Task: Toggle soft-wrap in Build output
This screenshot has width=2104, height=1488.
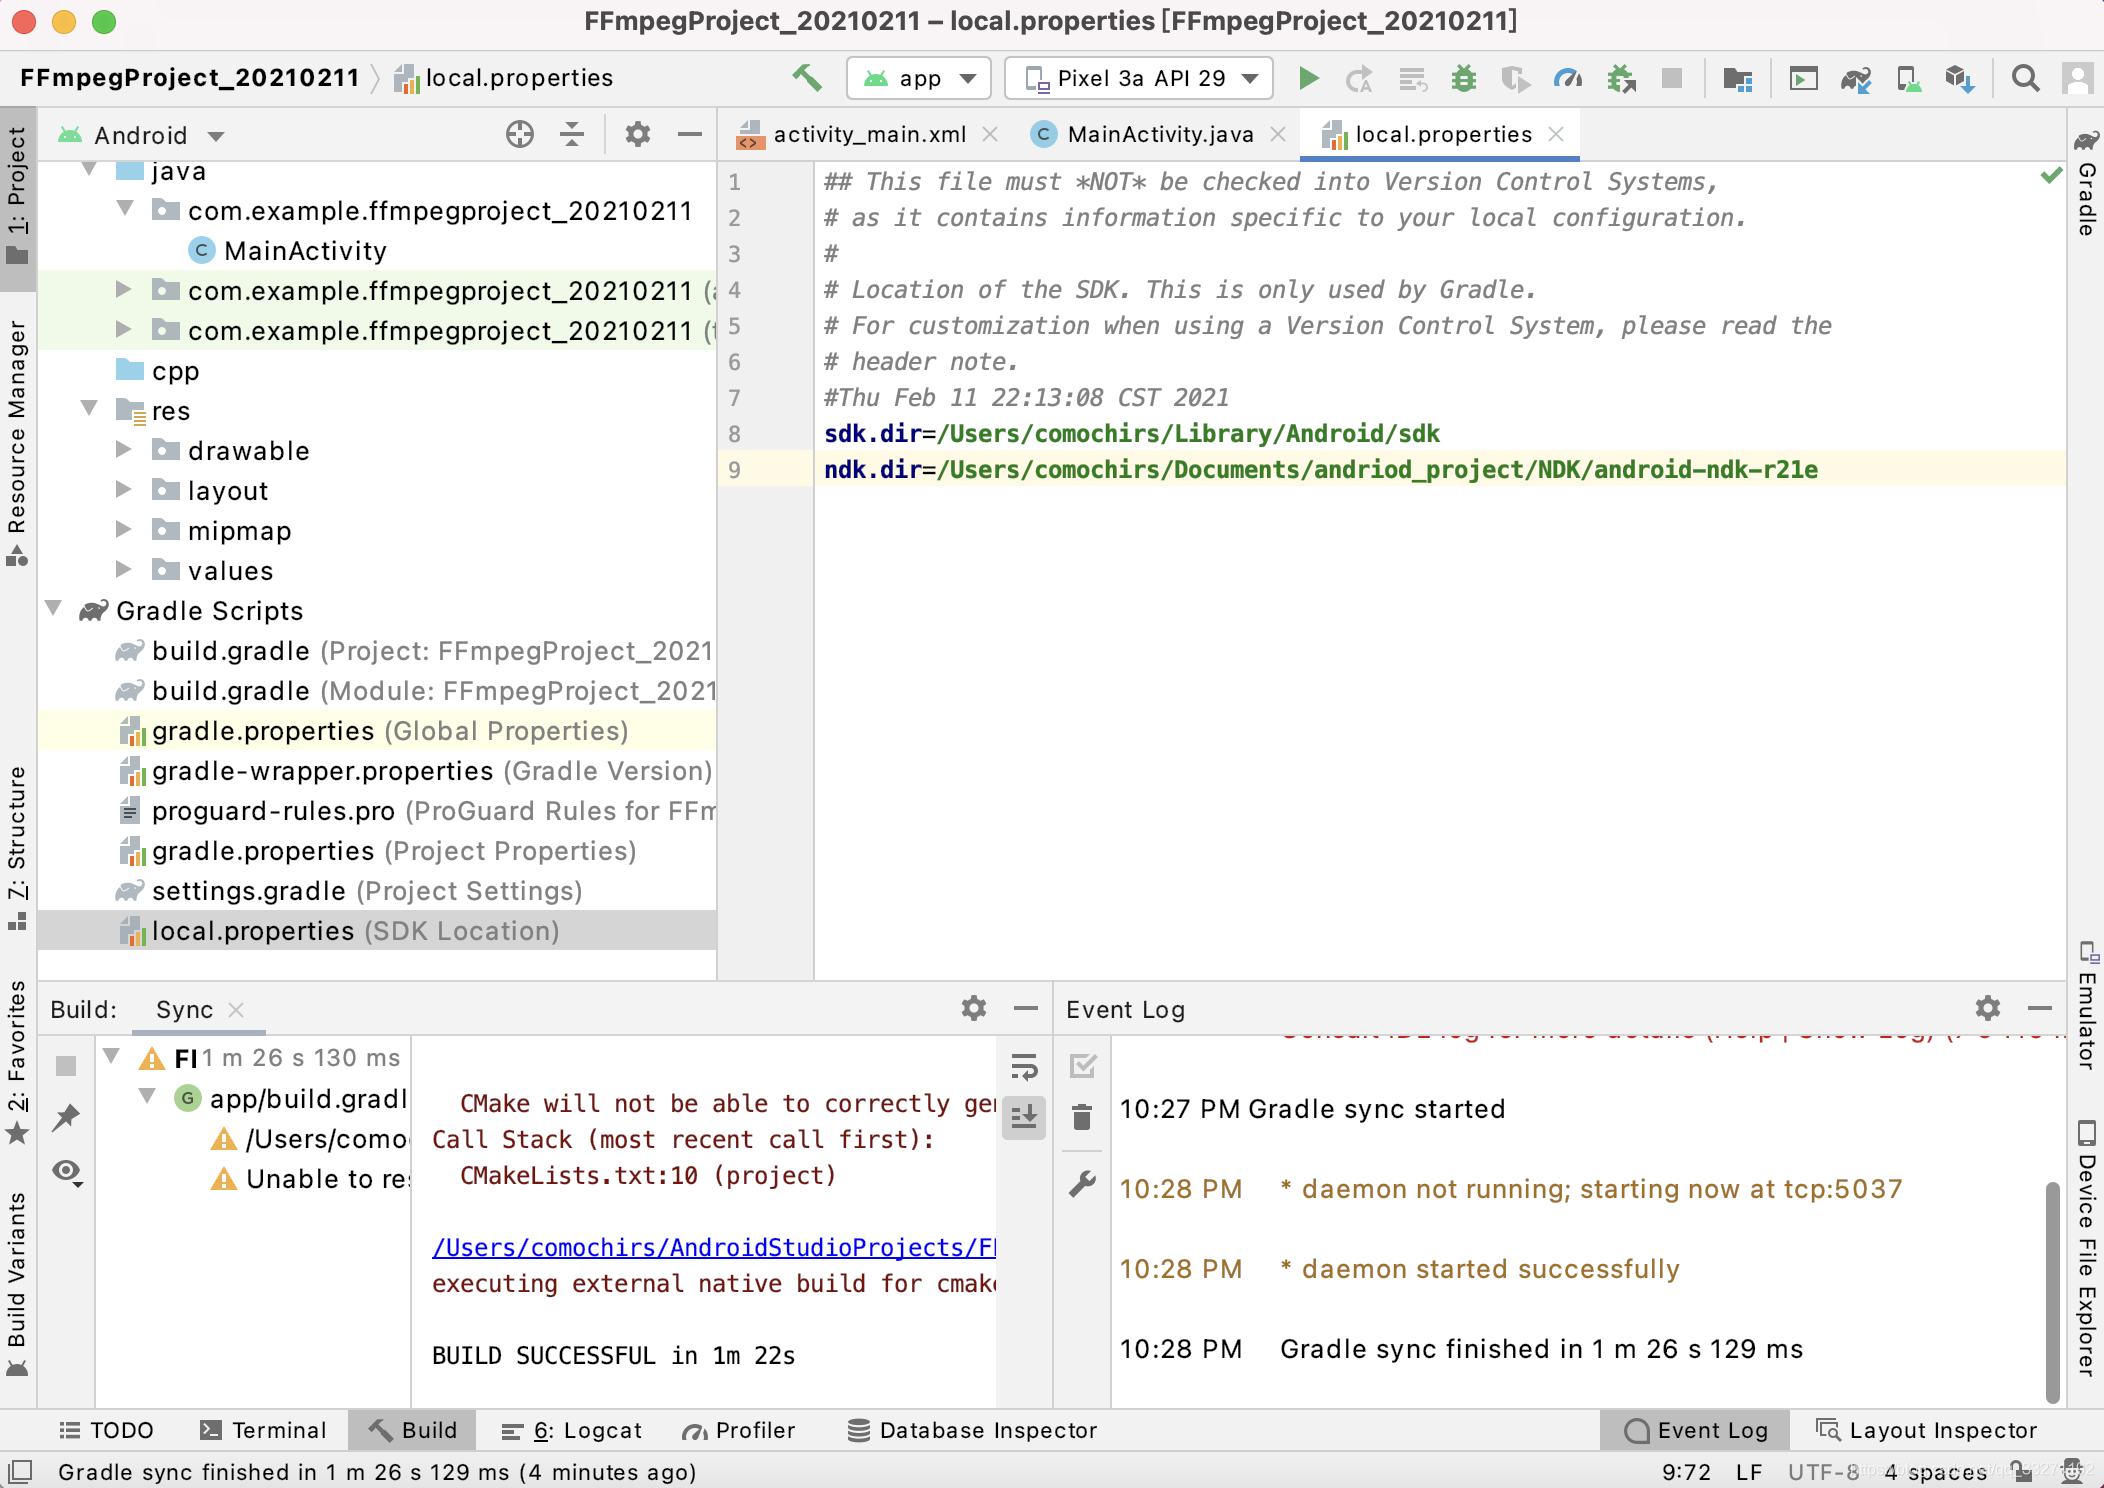Action: 1025,1067
